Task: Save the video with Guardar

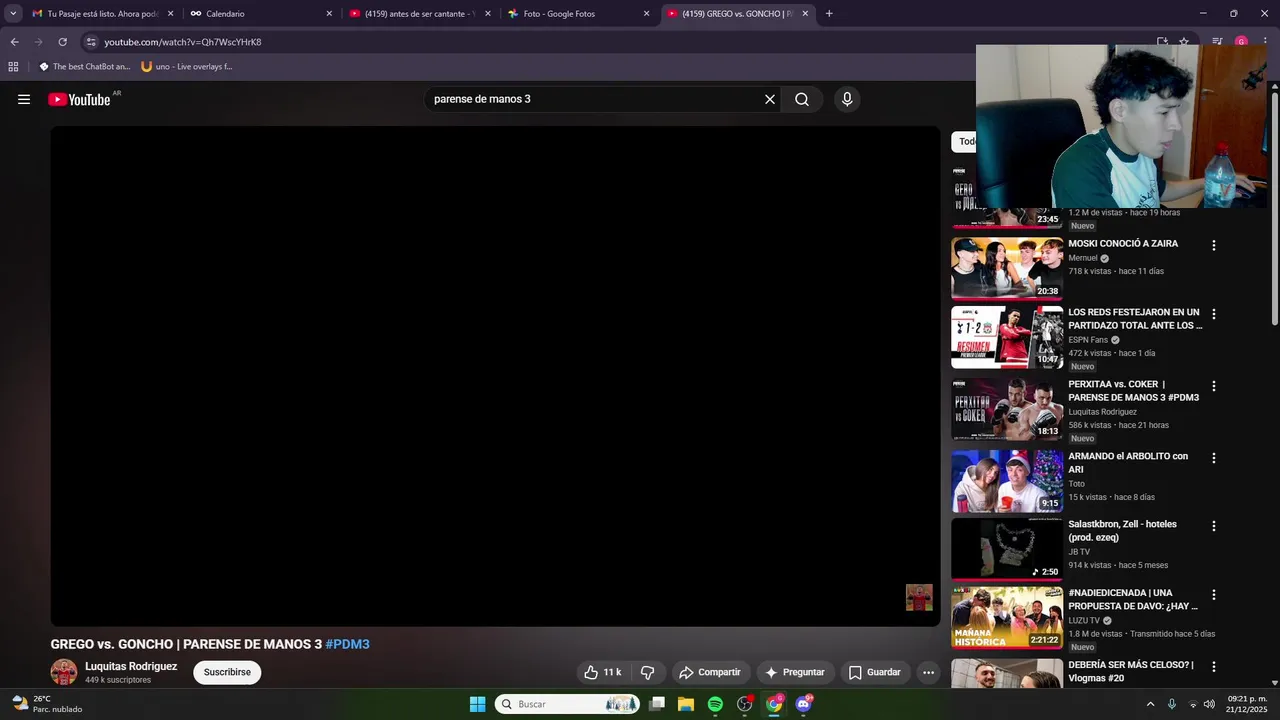Action: tap(875, 672)
